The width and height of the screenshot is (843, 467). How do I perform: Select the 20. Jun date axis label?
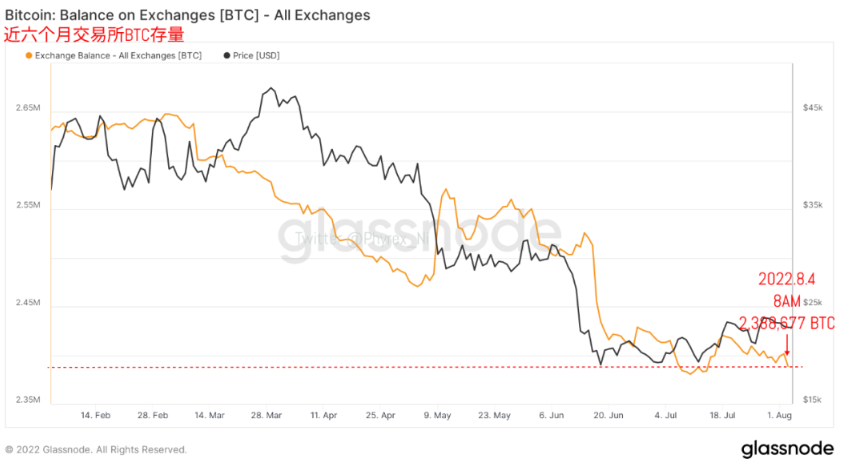(608, 415)
